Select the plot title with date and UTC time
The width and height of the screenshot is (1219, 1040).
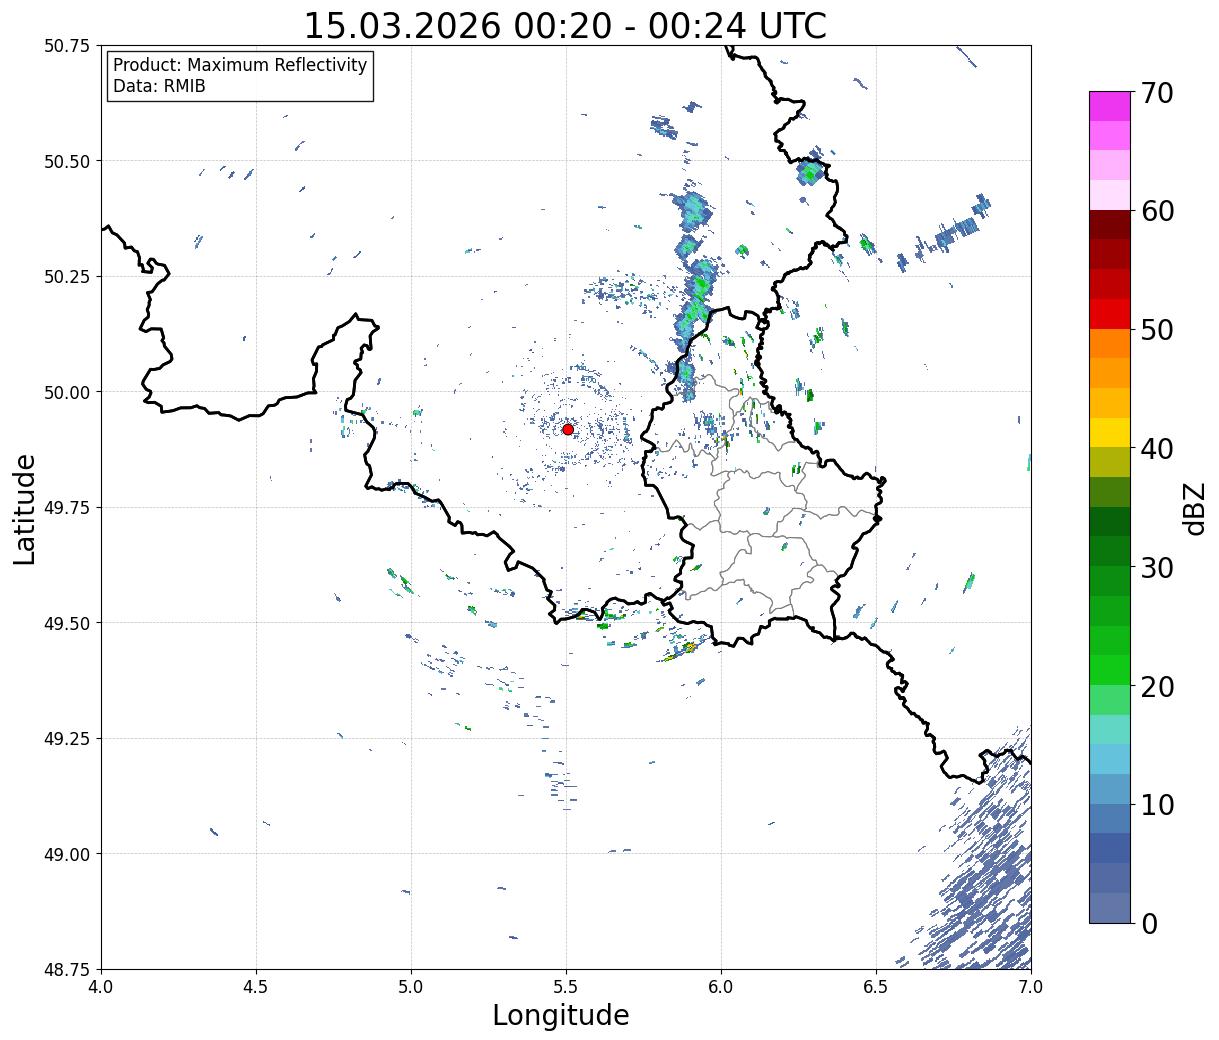click(x=565, y=25)
